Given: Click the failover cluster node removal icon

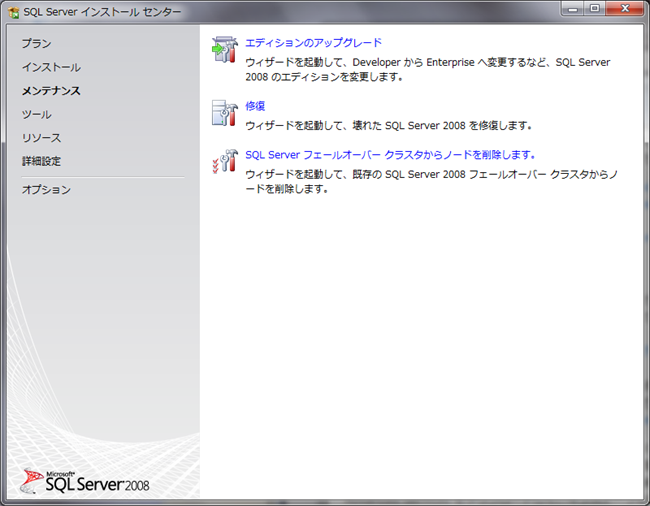Looking at the screenshot, I should [x=225, y=161].
